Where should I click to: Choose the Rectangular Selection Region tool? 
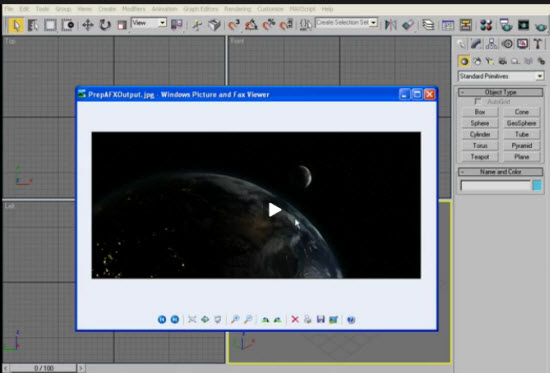click(x=50, y=25)
